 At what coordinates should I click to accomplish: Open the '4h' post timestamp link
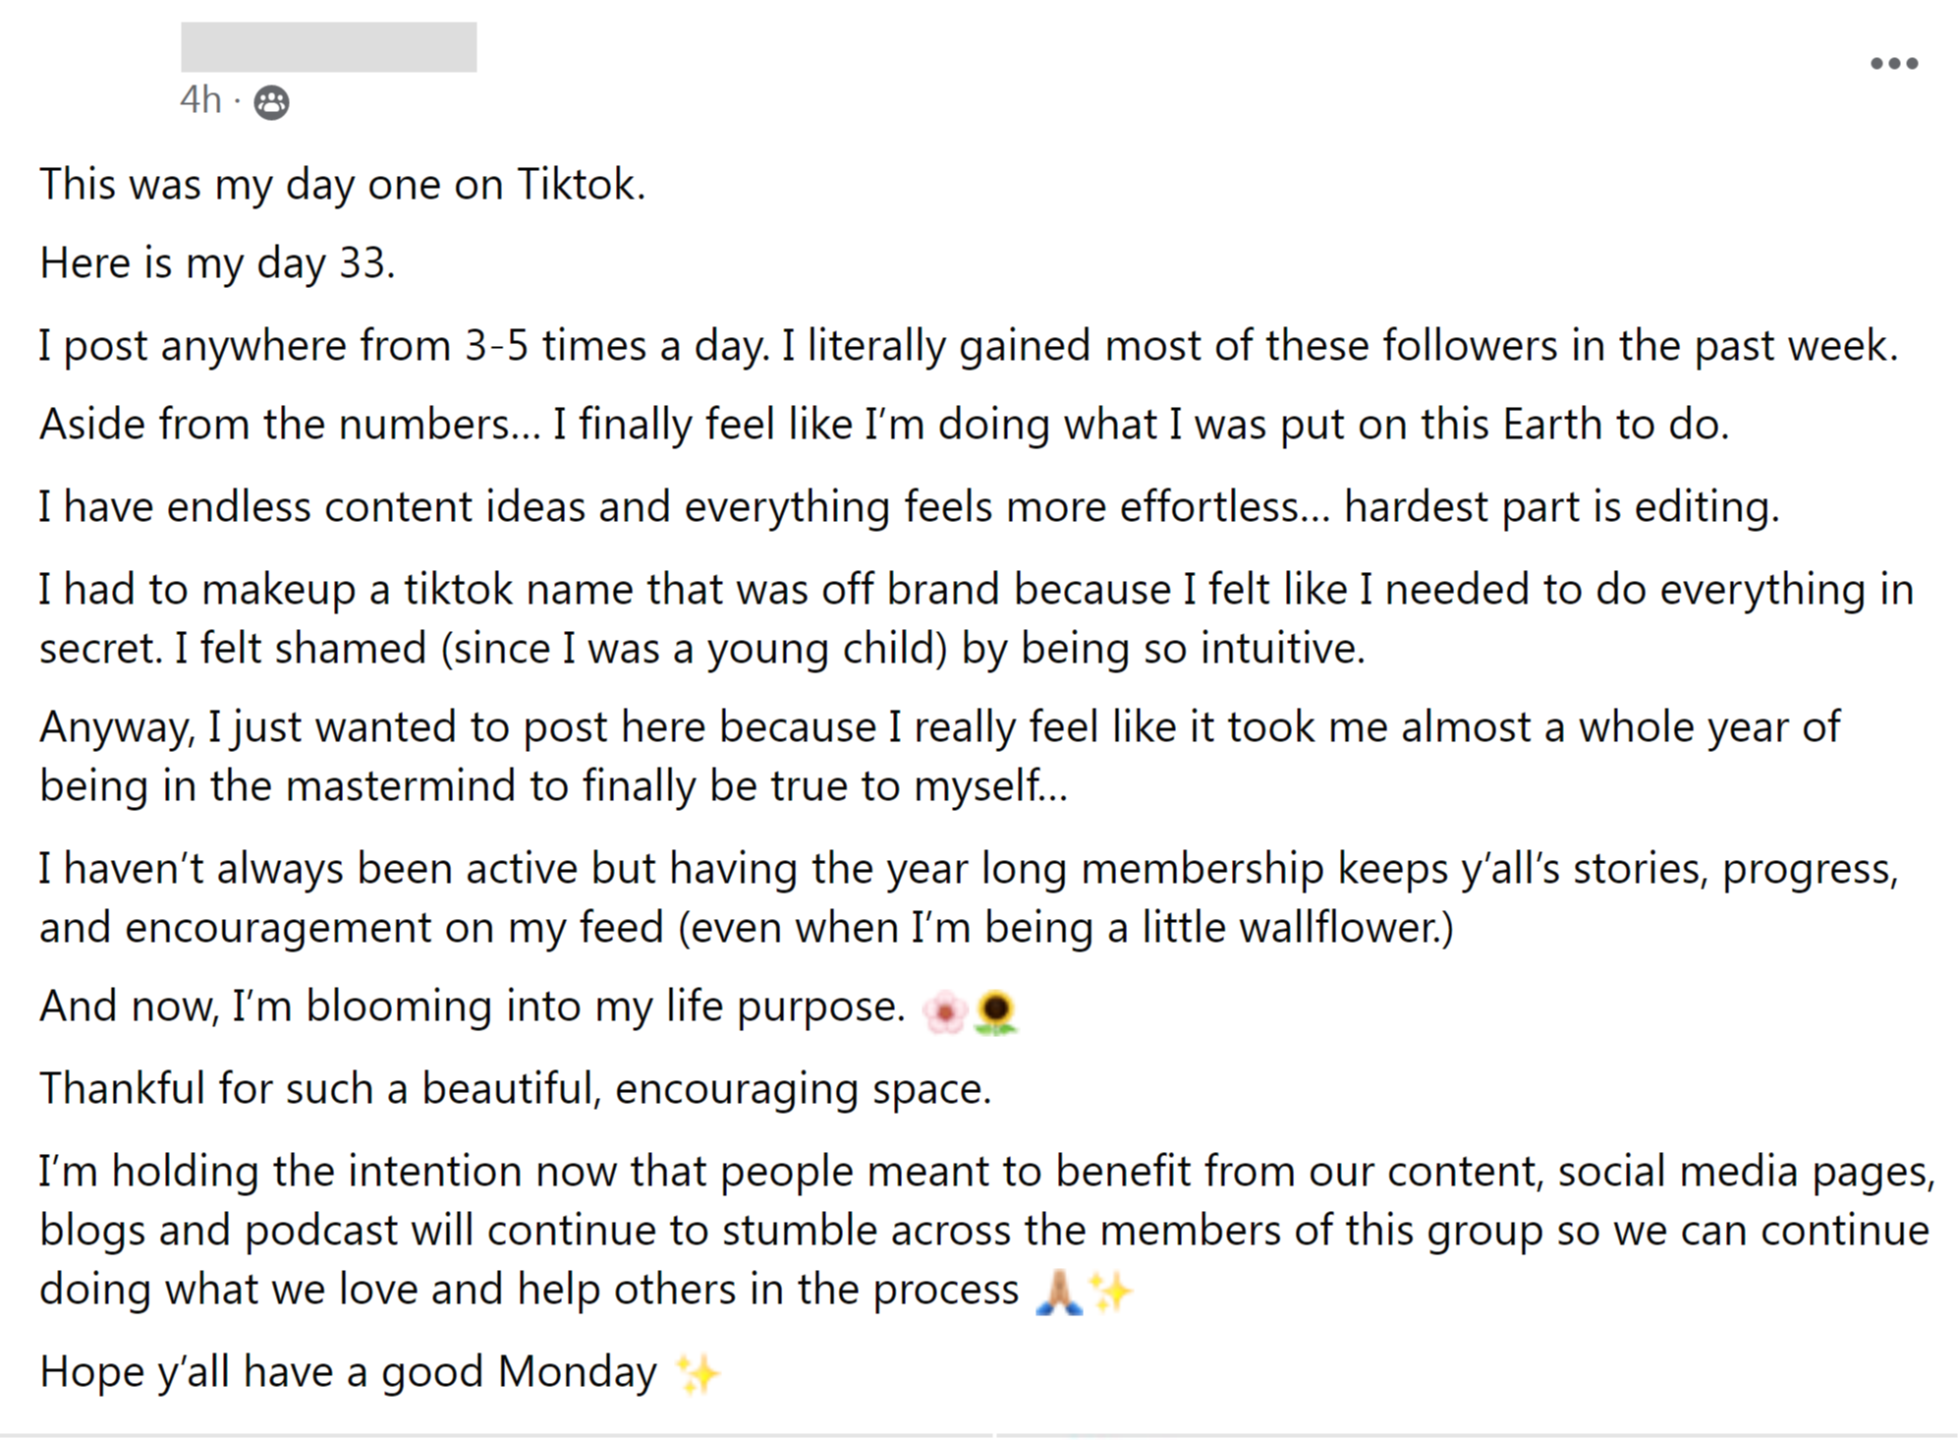coord(200,100)
